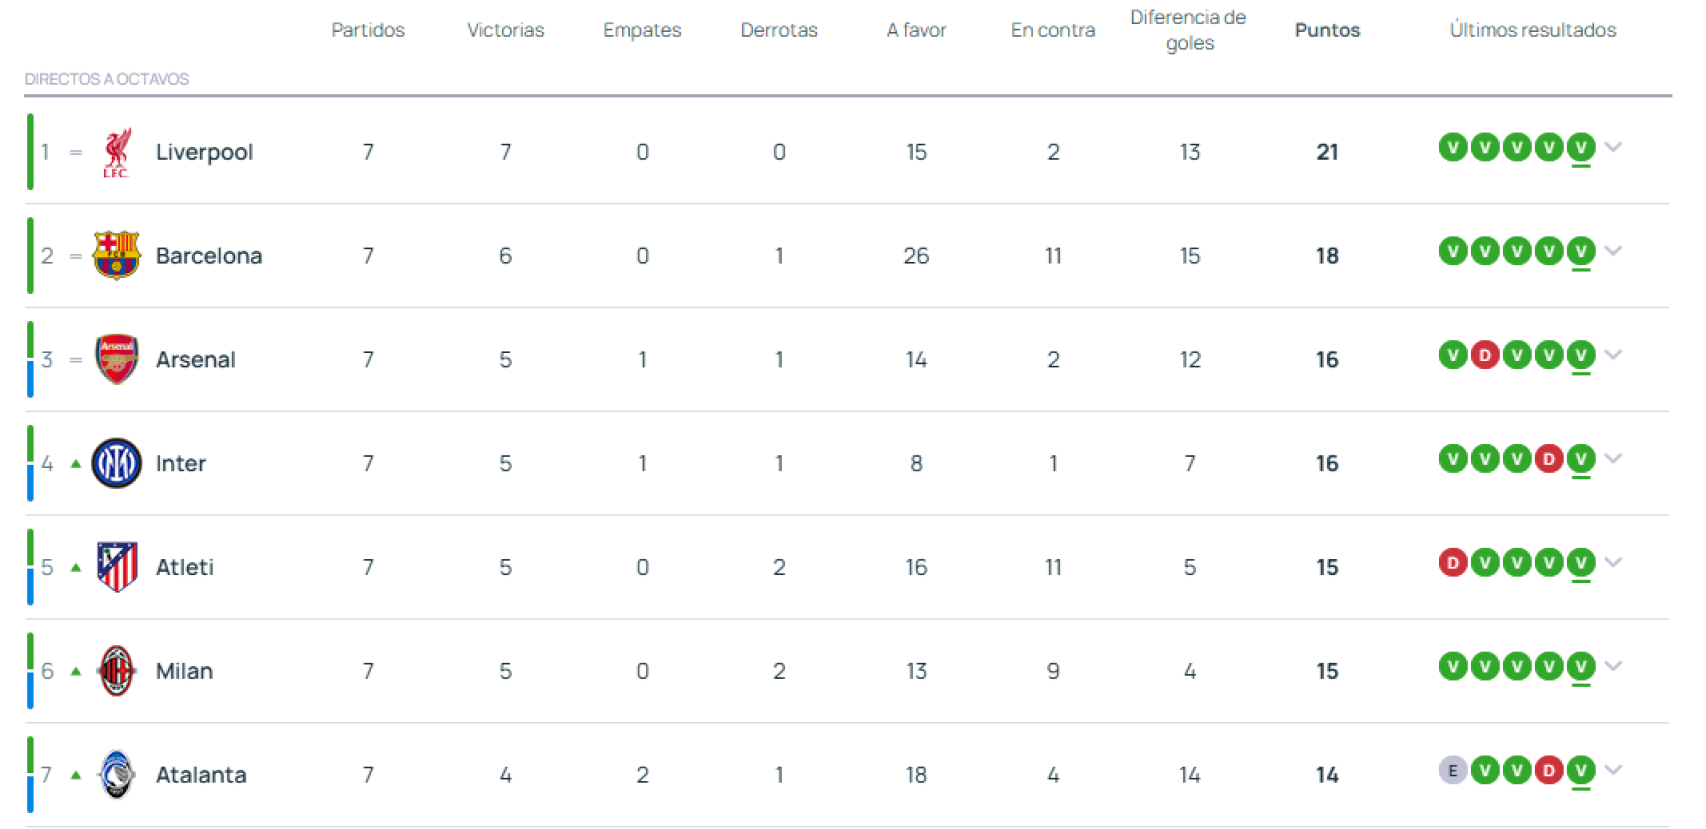The image size is (1706, 829).
Task: Click Atalanta's 14 points value
Action: click(x=1327, y=775)
